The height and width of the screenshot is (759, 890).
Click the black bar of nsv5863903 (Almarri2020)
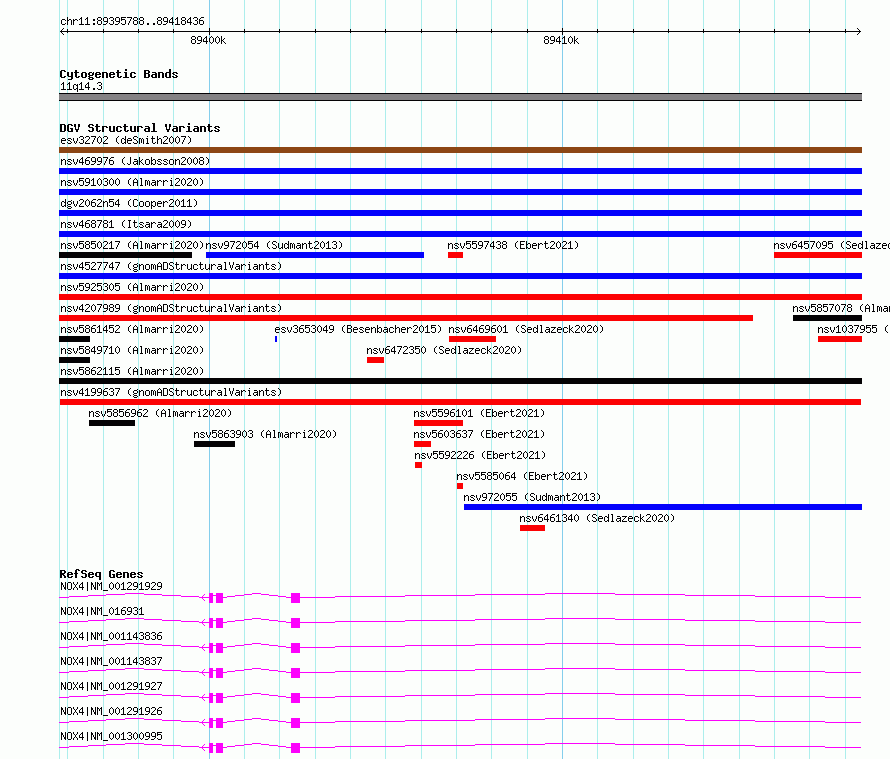214,444
